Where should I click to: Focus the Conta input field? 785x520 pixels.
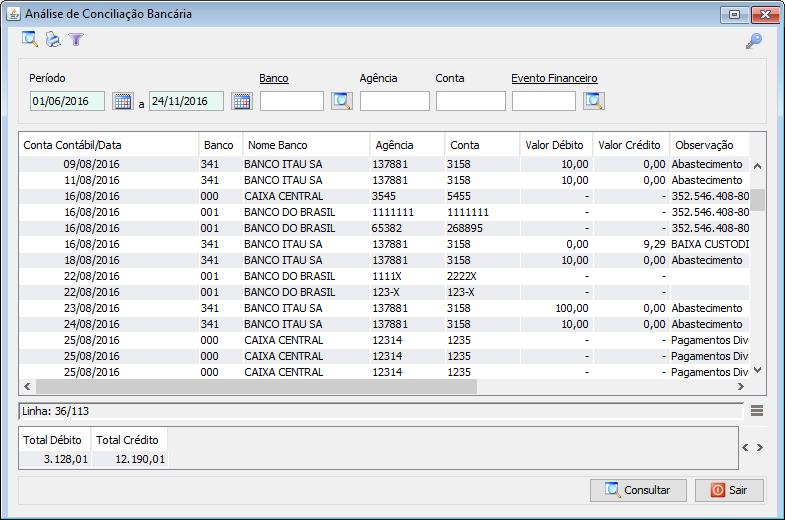pyautogui.click(x=471, y=101)
